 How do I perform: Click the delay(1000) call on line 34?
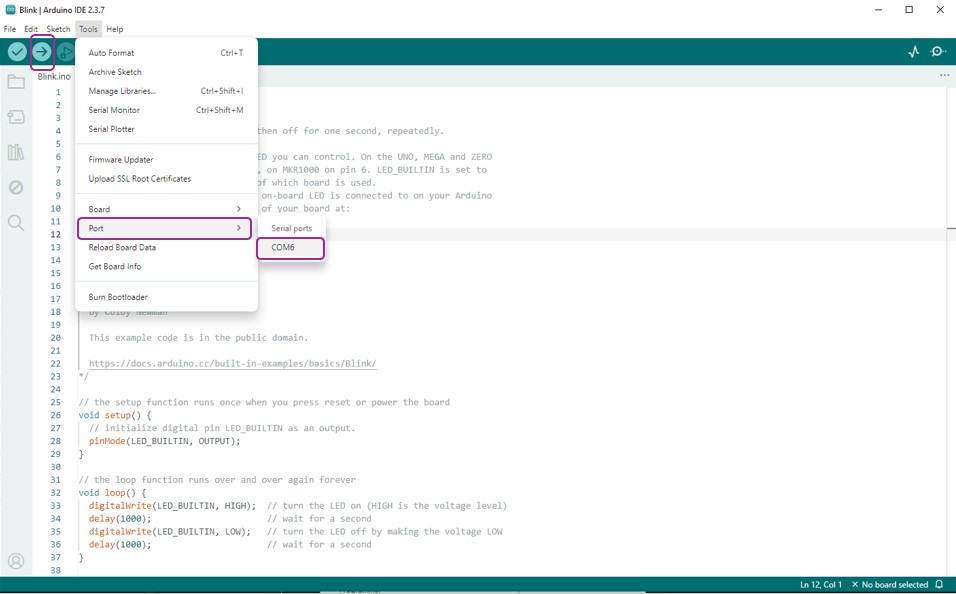tap(120, 519)
